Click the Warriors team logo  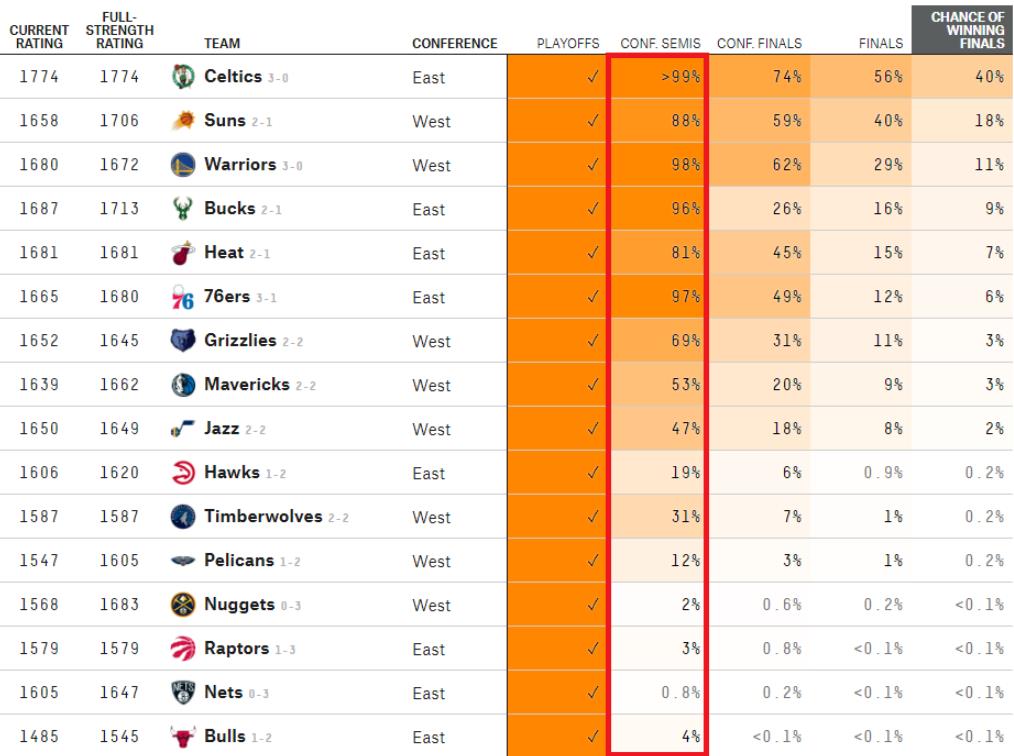[181, 165]
